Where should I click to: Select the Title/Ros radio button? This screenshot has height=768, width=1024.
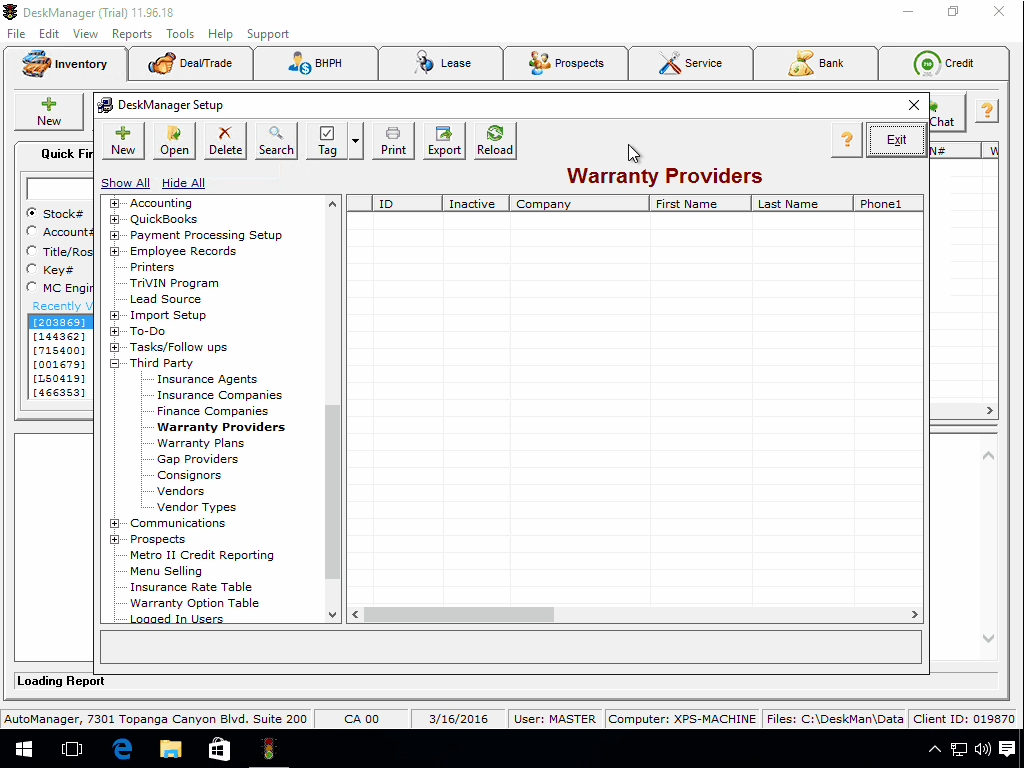click(31, 251)
